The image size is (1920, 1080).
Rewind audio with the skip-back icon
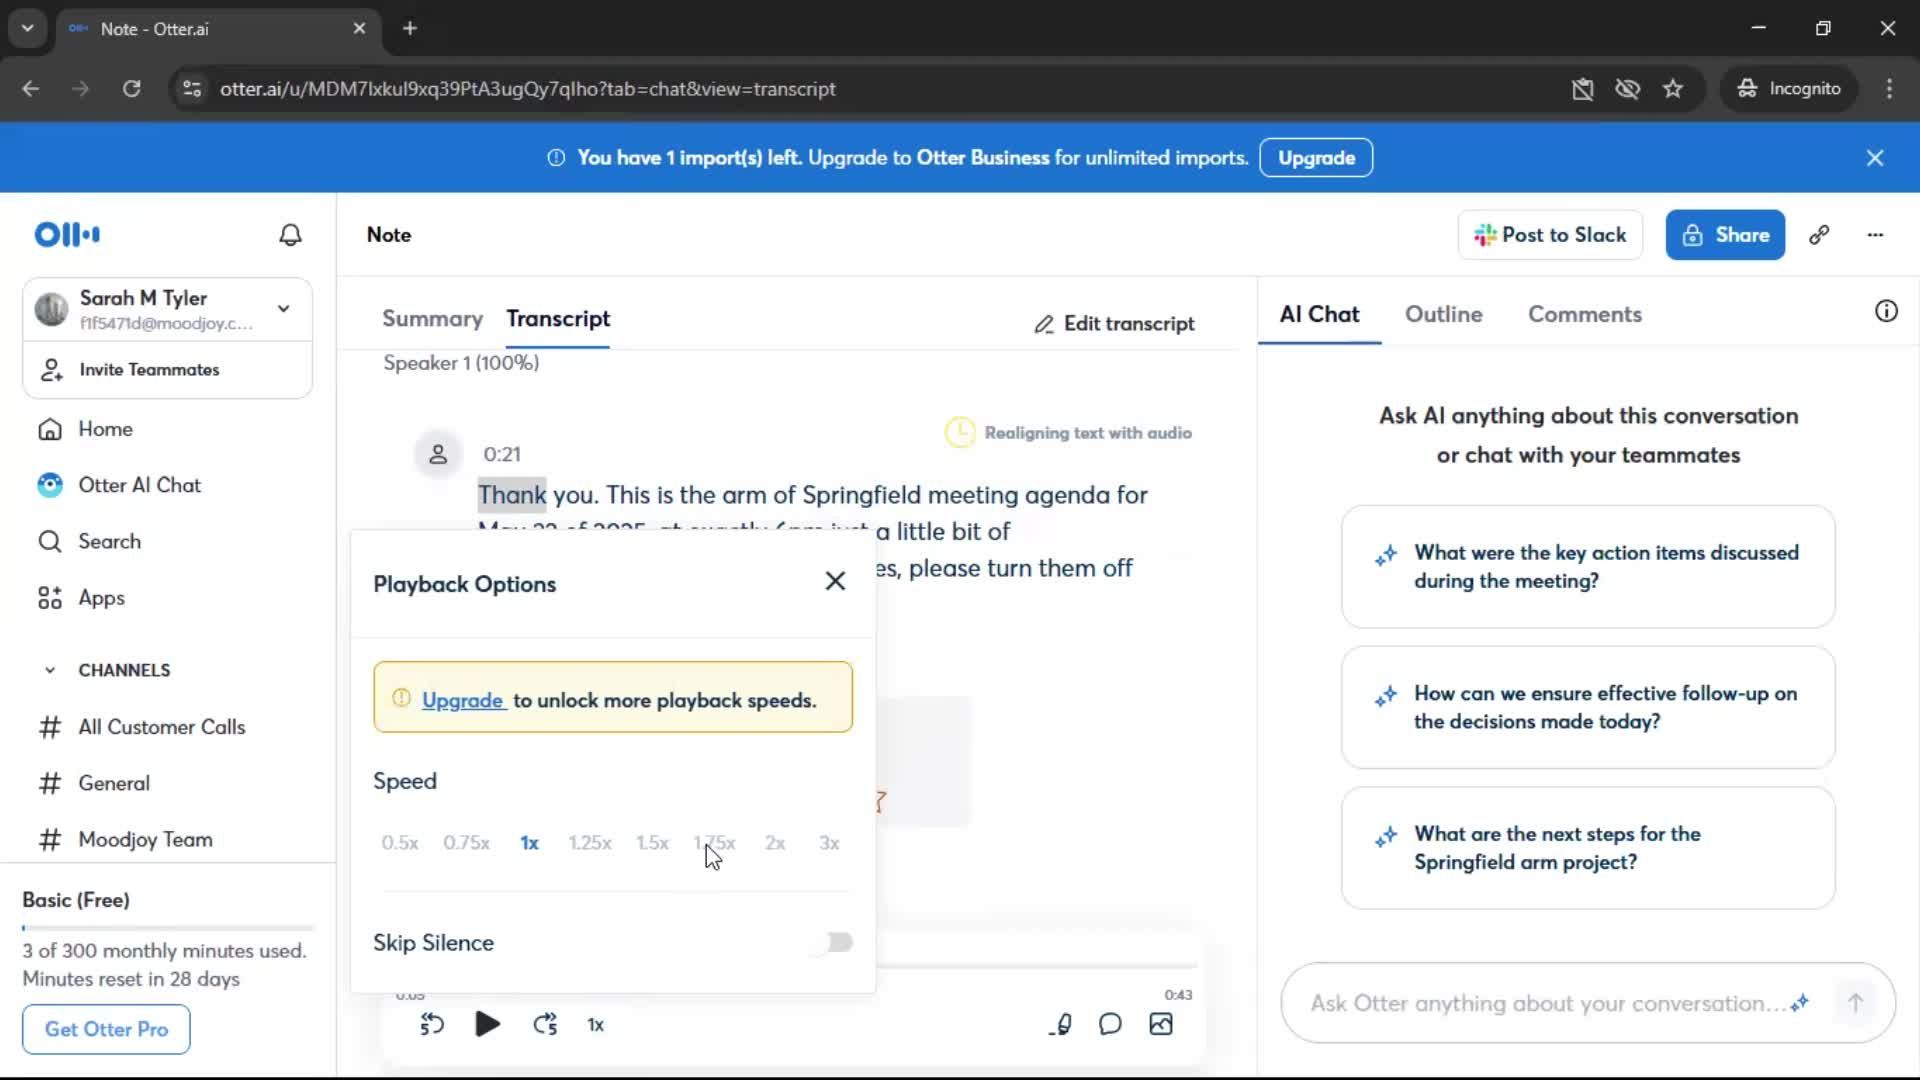tap(432, 1024)
